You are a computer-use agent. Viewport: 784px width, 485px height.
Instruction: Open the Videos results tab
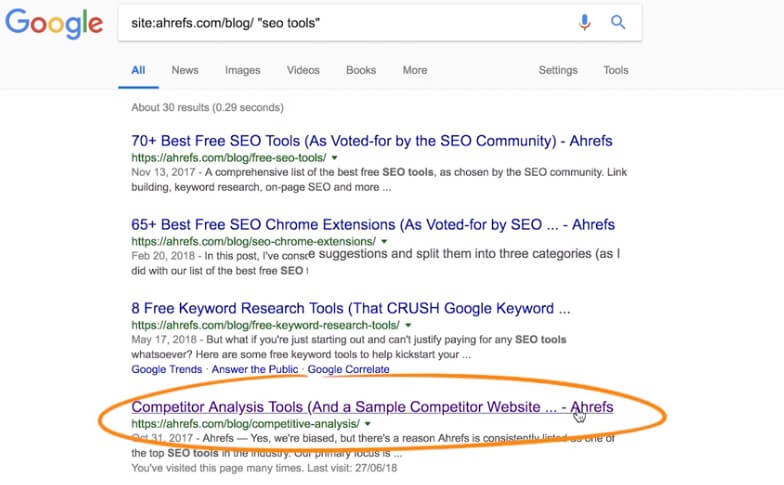303,70
